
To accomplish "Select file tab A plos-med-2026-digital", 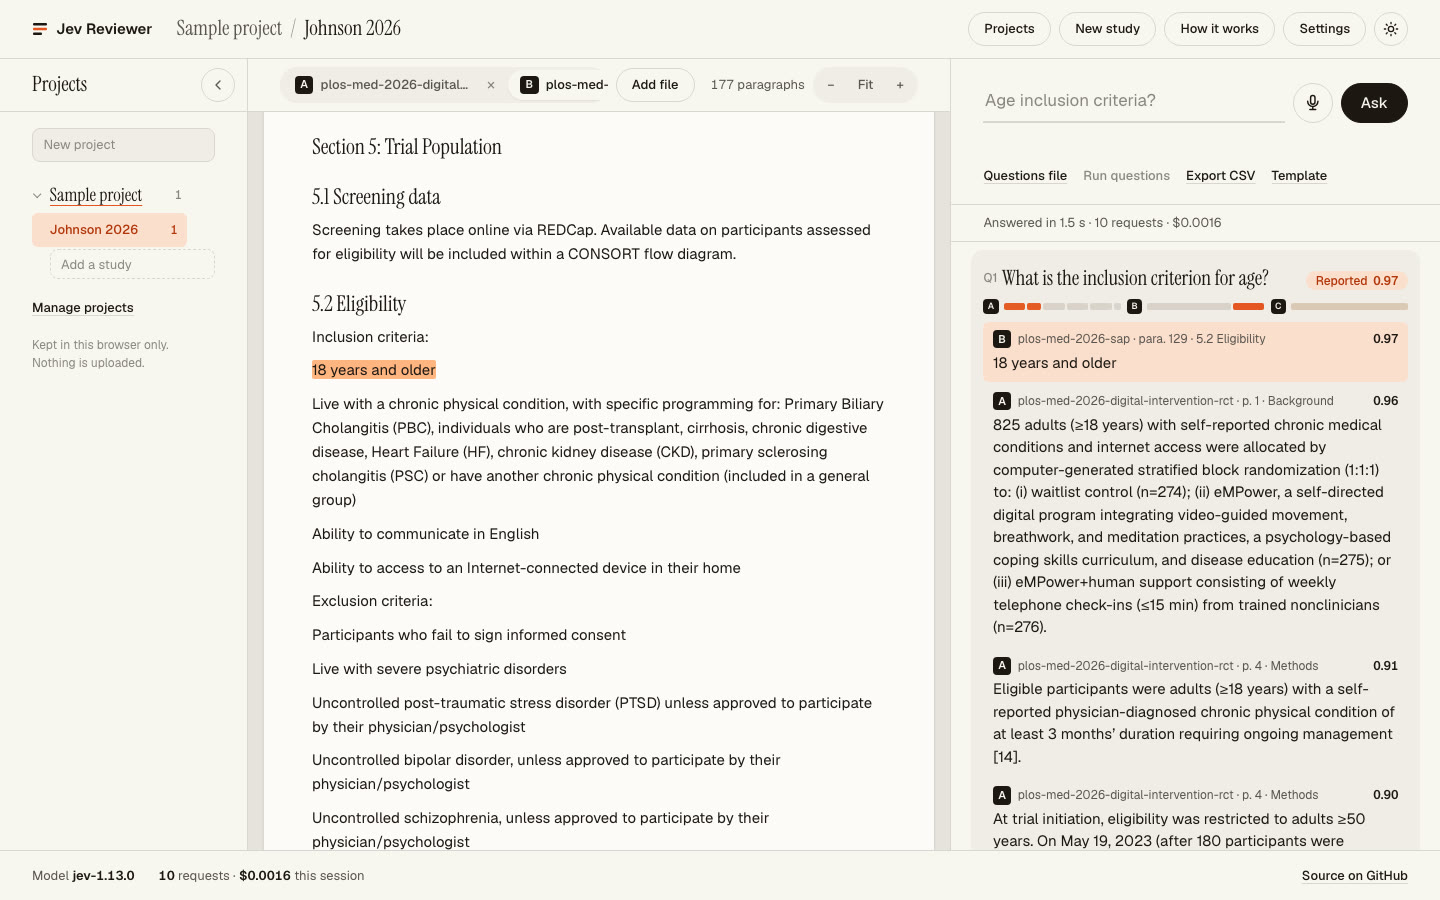I will click(x=383, y=85).
